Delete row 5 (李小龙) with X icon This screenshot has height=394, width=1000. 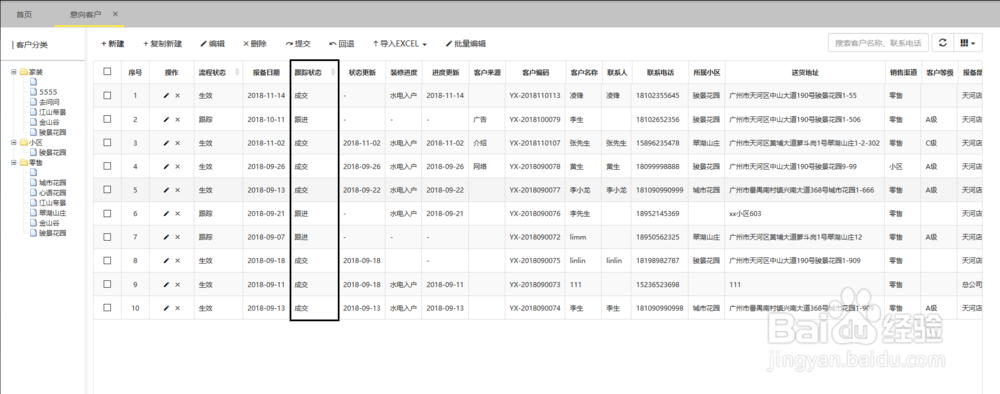point(178,190)
